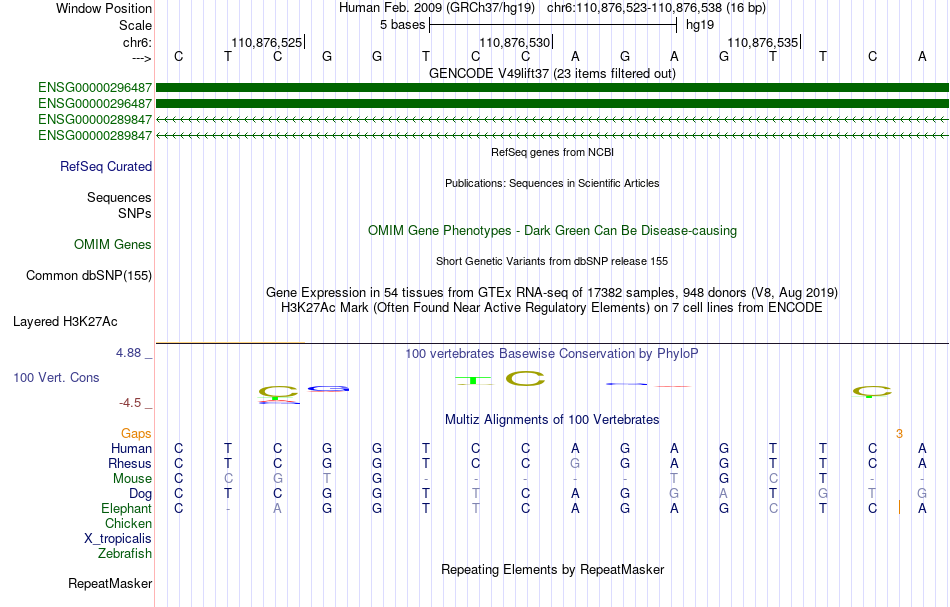Image resolution: width=950 pixels, height=607 pixels.
Task: Click the SNPs track label
Action: pyautogui.click(x=135, y=213)
